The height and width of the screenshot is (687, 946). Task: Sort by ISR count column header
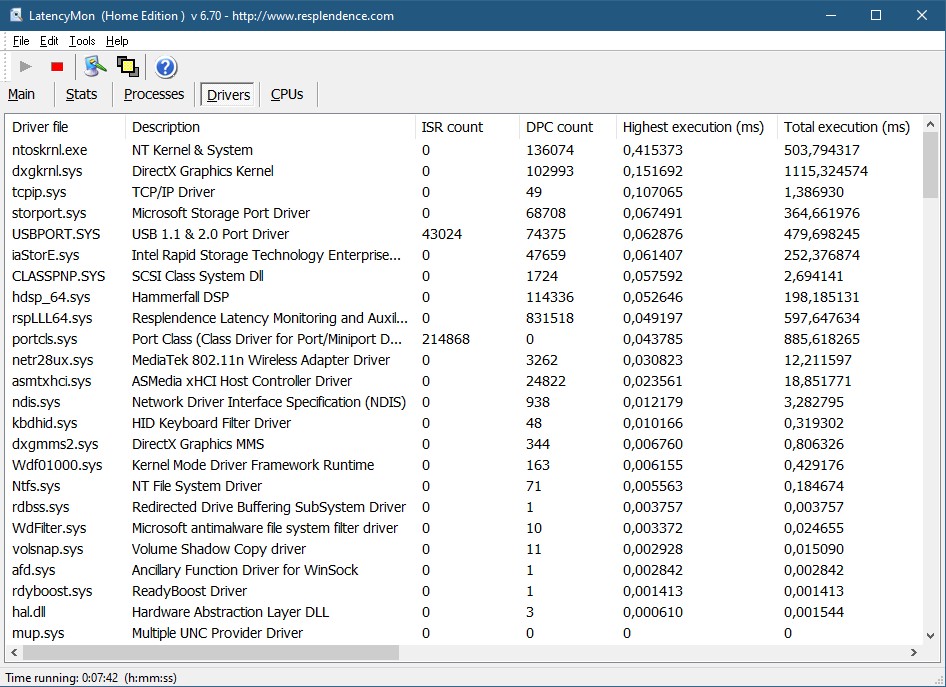(452, 127)
